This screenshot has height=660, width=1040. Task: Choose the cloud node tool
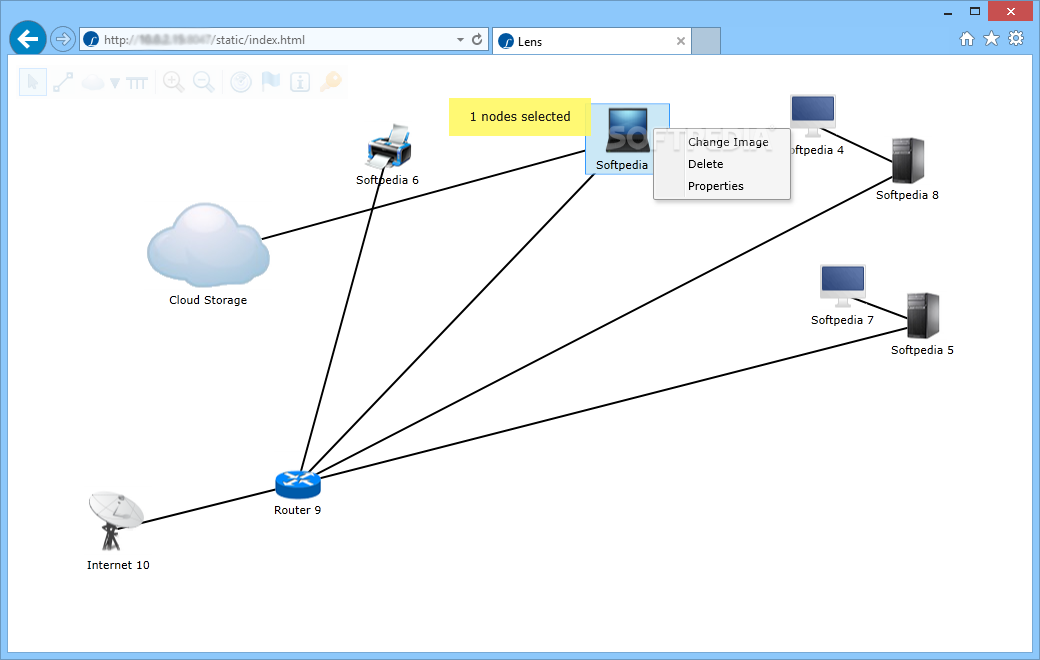coord(93,82)
